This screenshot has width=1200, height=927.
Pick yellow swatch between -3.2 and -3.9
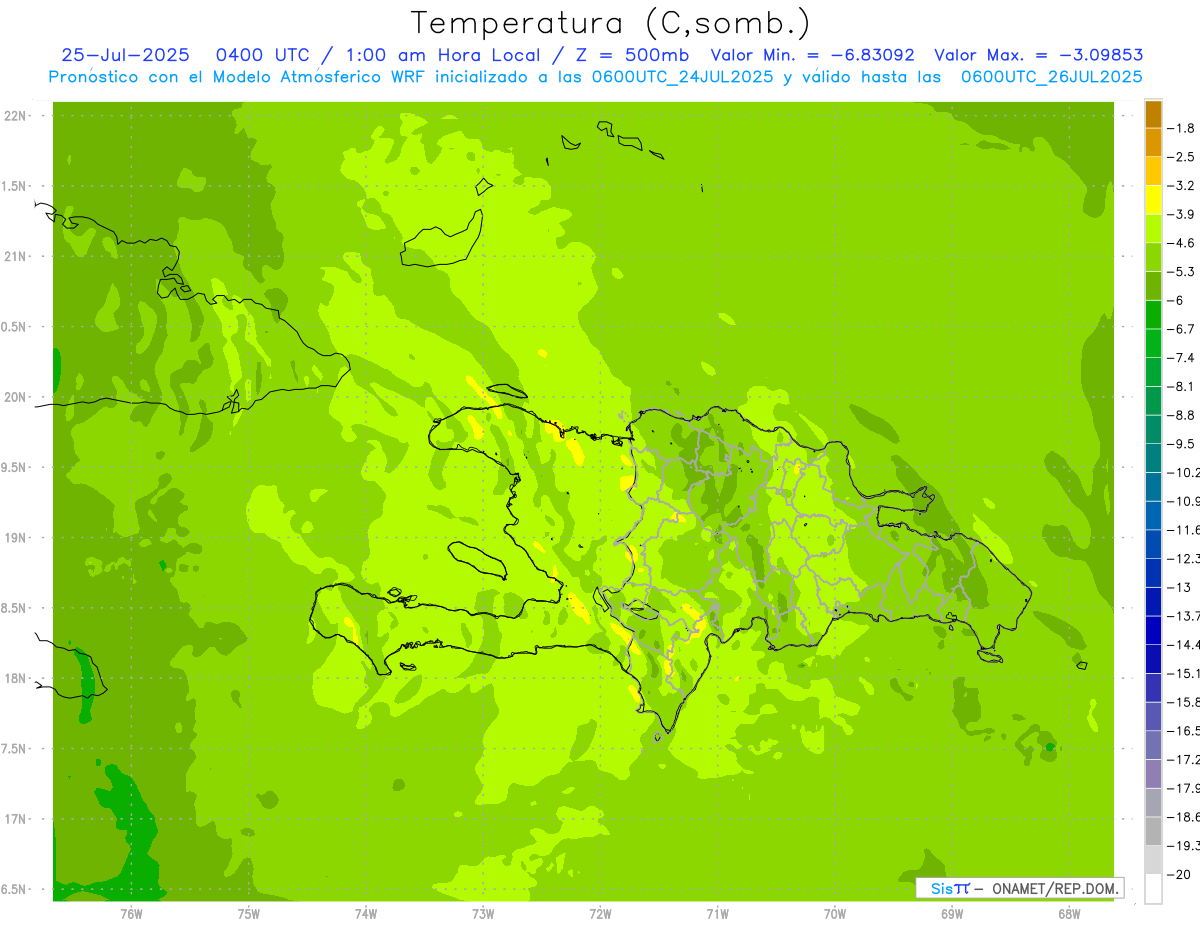[1153, 200]
